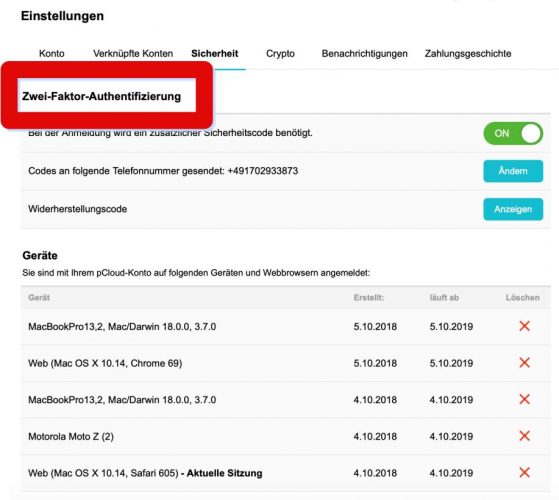Click Anzeigen button for Wiederherstellungscode
Screen dimensions: 559x500
point(513,209)
